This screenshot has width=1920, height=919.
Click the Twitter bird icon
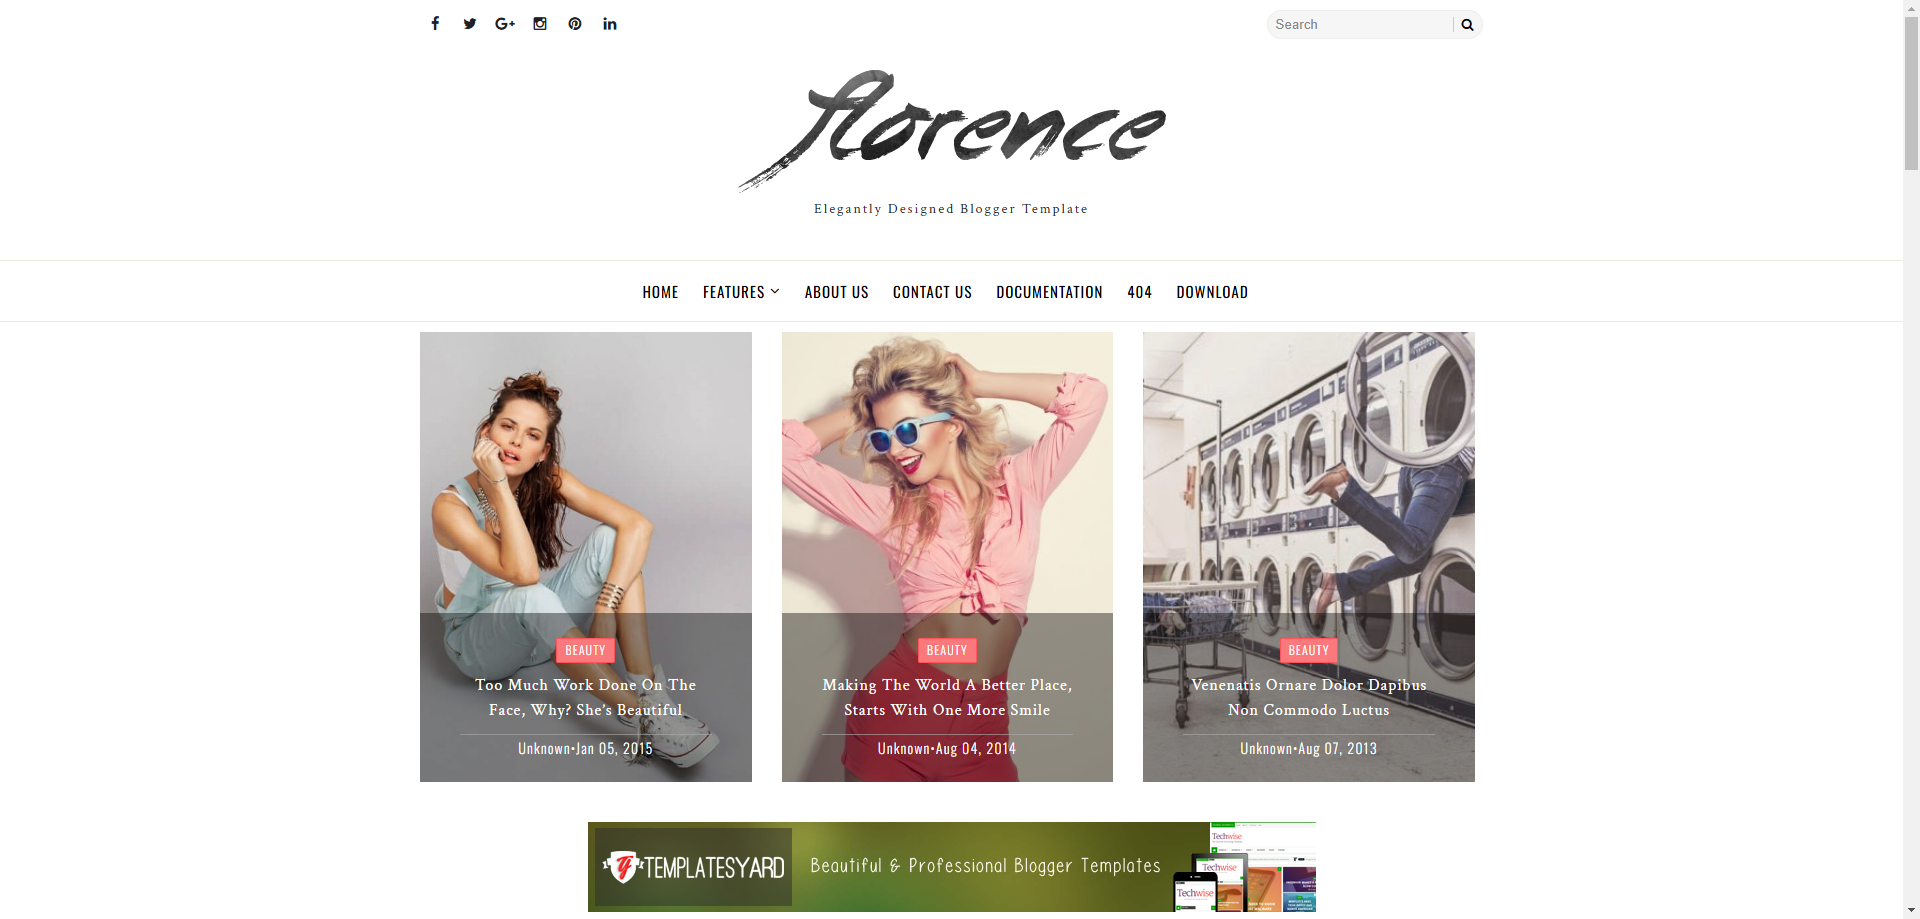point(470,24)
